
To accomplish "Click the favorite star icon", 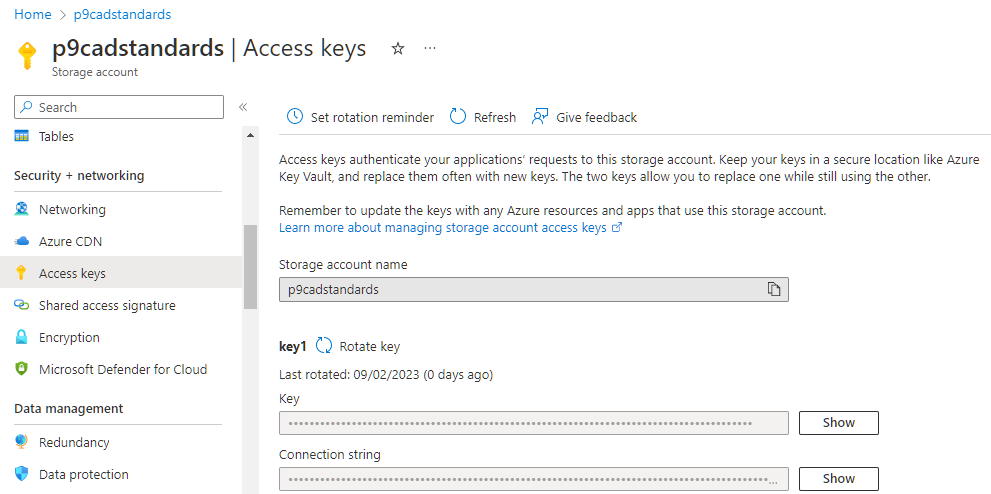I will point(398,48).
